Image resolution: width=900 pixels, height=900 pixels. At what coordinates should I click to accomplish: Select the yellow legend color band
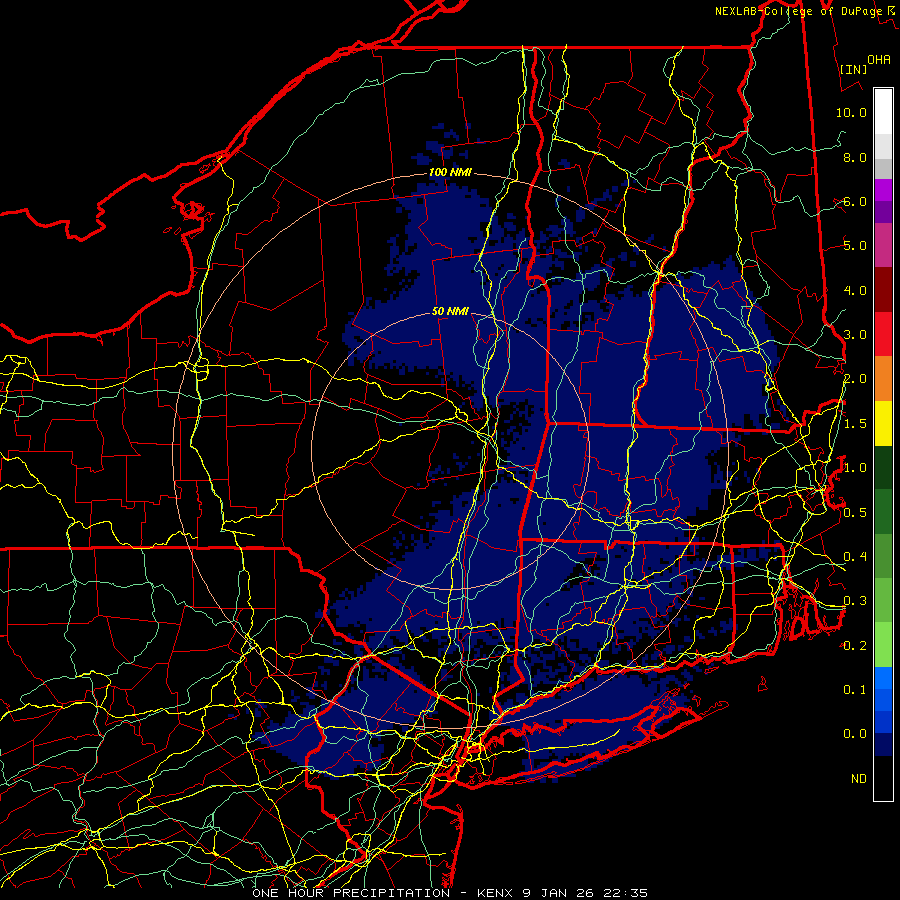tap(883, 424)
